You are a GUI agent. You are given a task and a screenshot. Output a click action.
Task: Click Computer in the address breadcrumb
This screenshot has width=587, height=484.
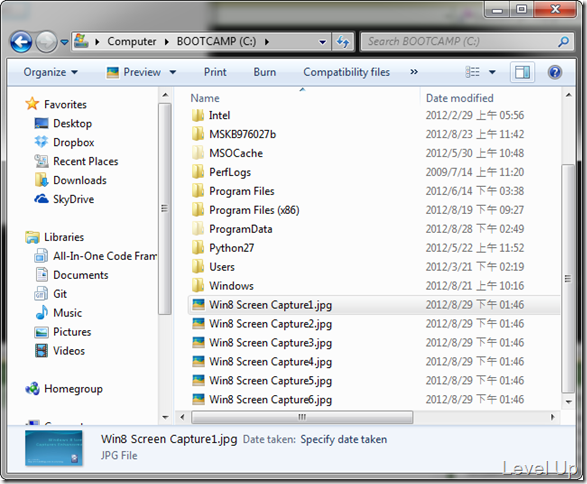[131, 42]
